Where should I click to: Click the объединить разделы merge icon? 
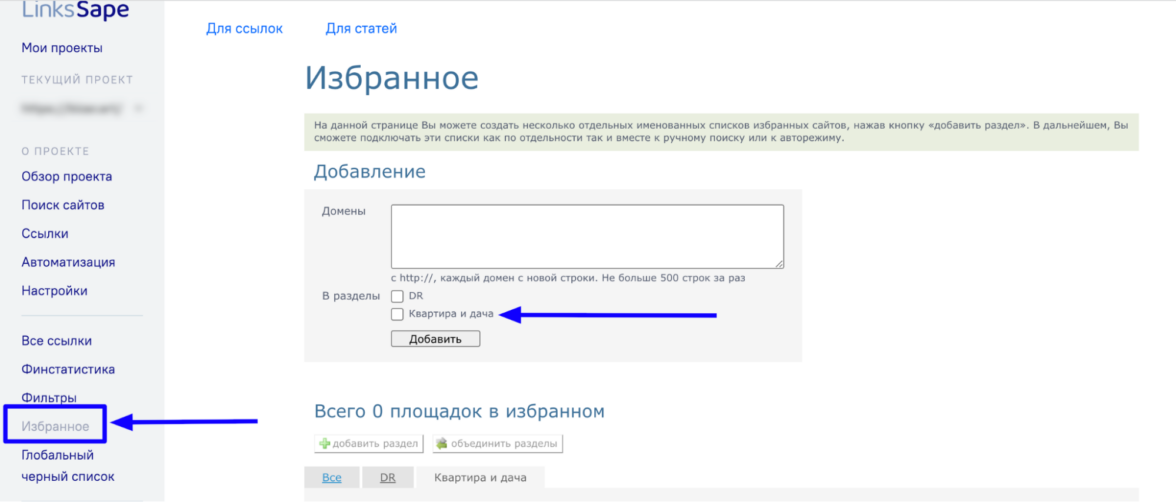click(x=442, y=443)
